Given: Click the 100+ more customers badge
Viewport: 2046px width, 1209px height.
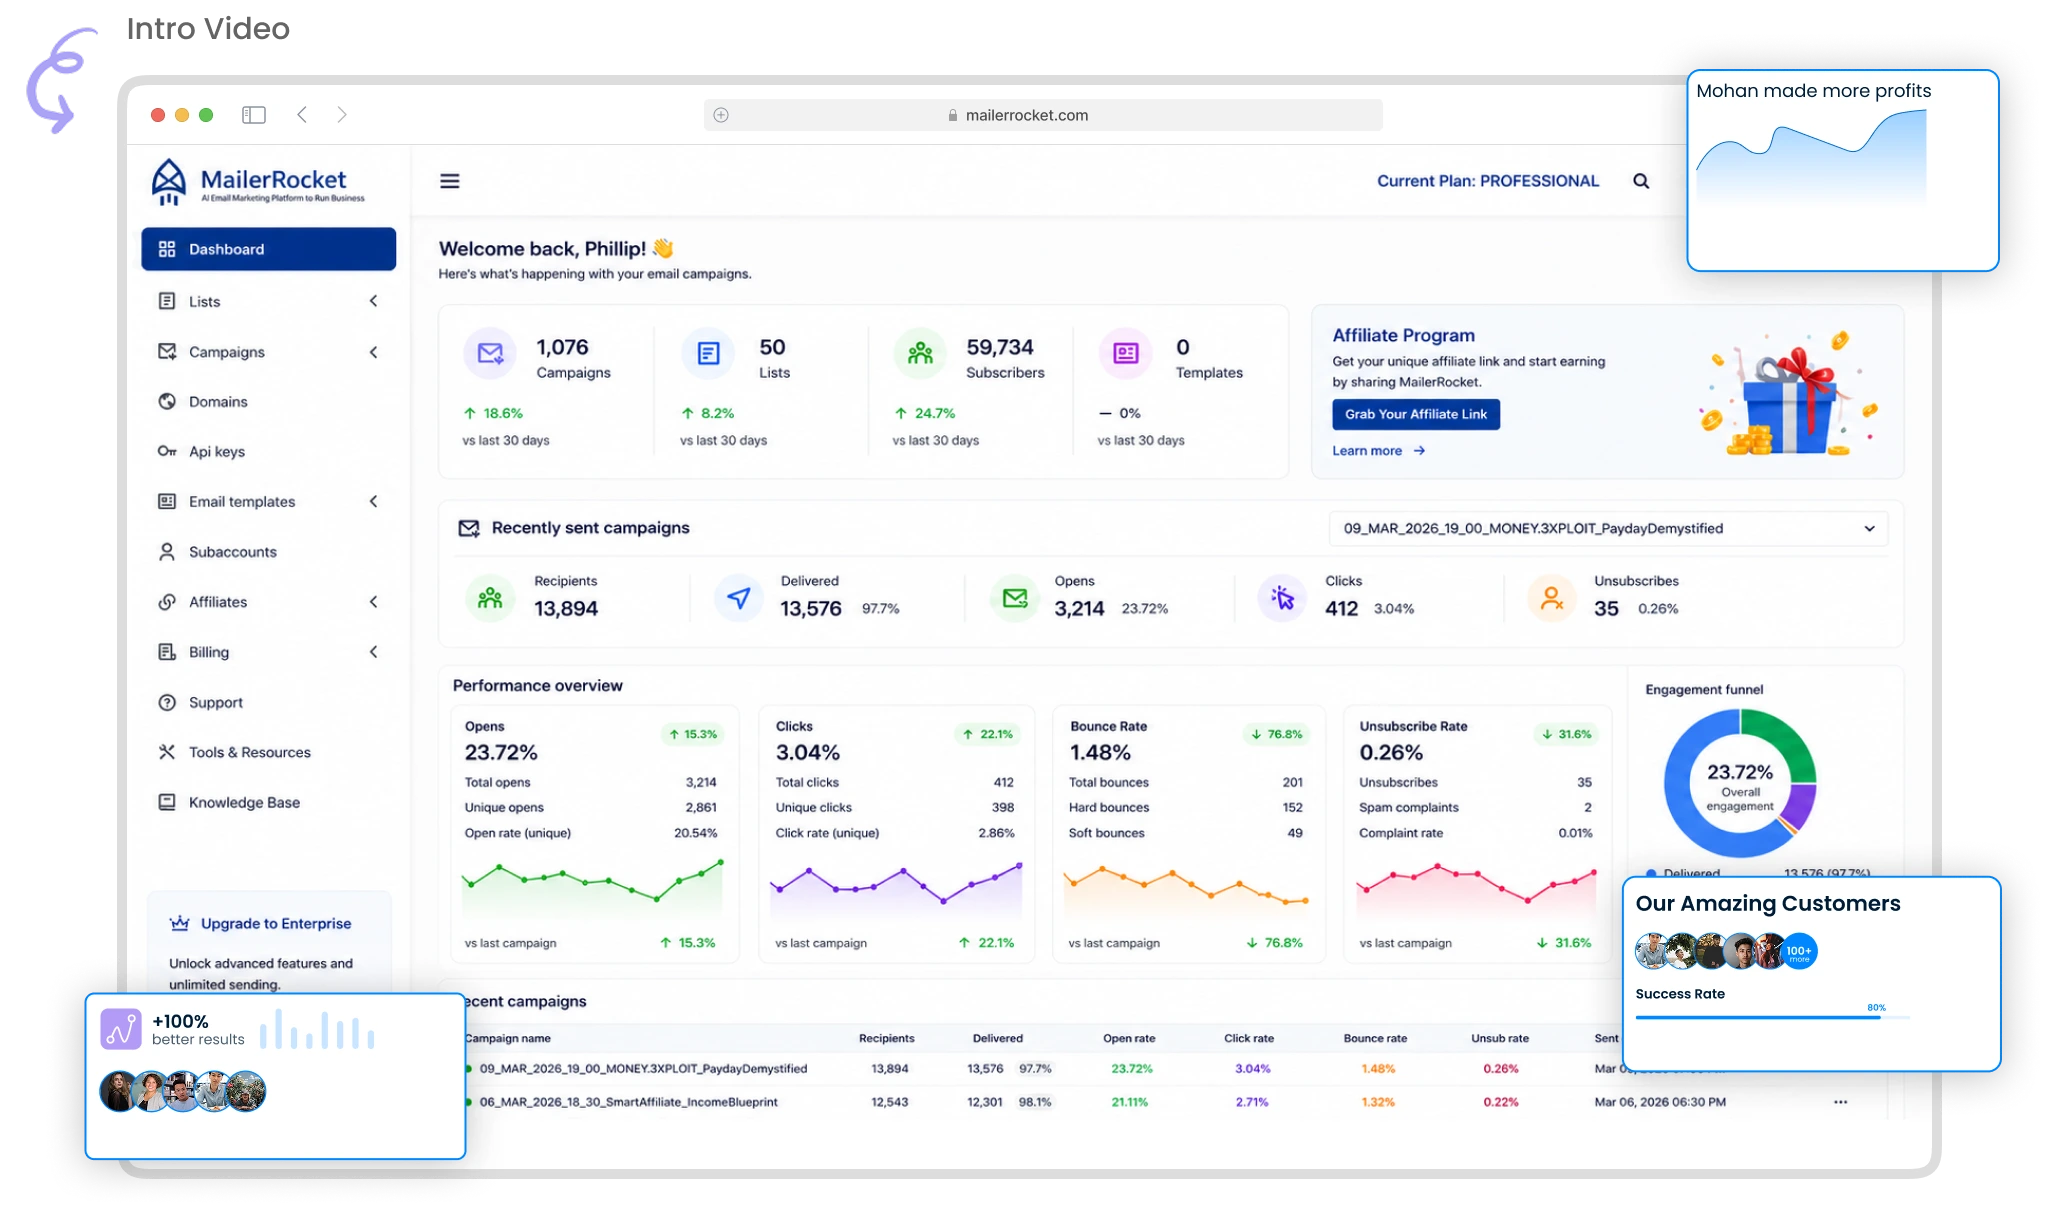Looking at the screenshot, I should click(1798, 951).
